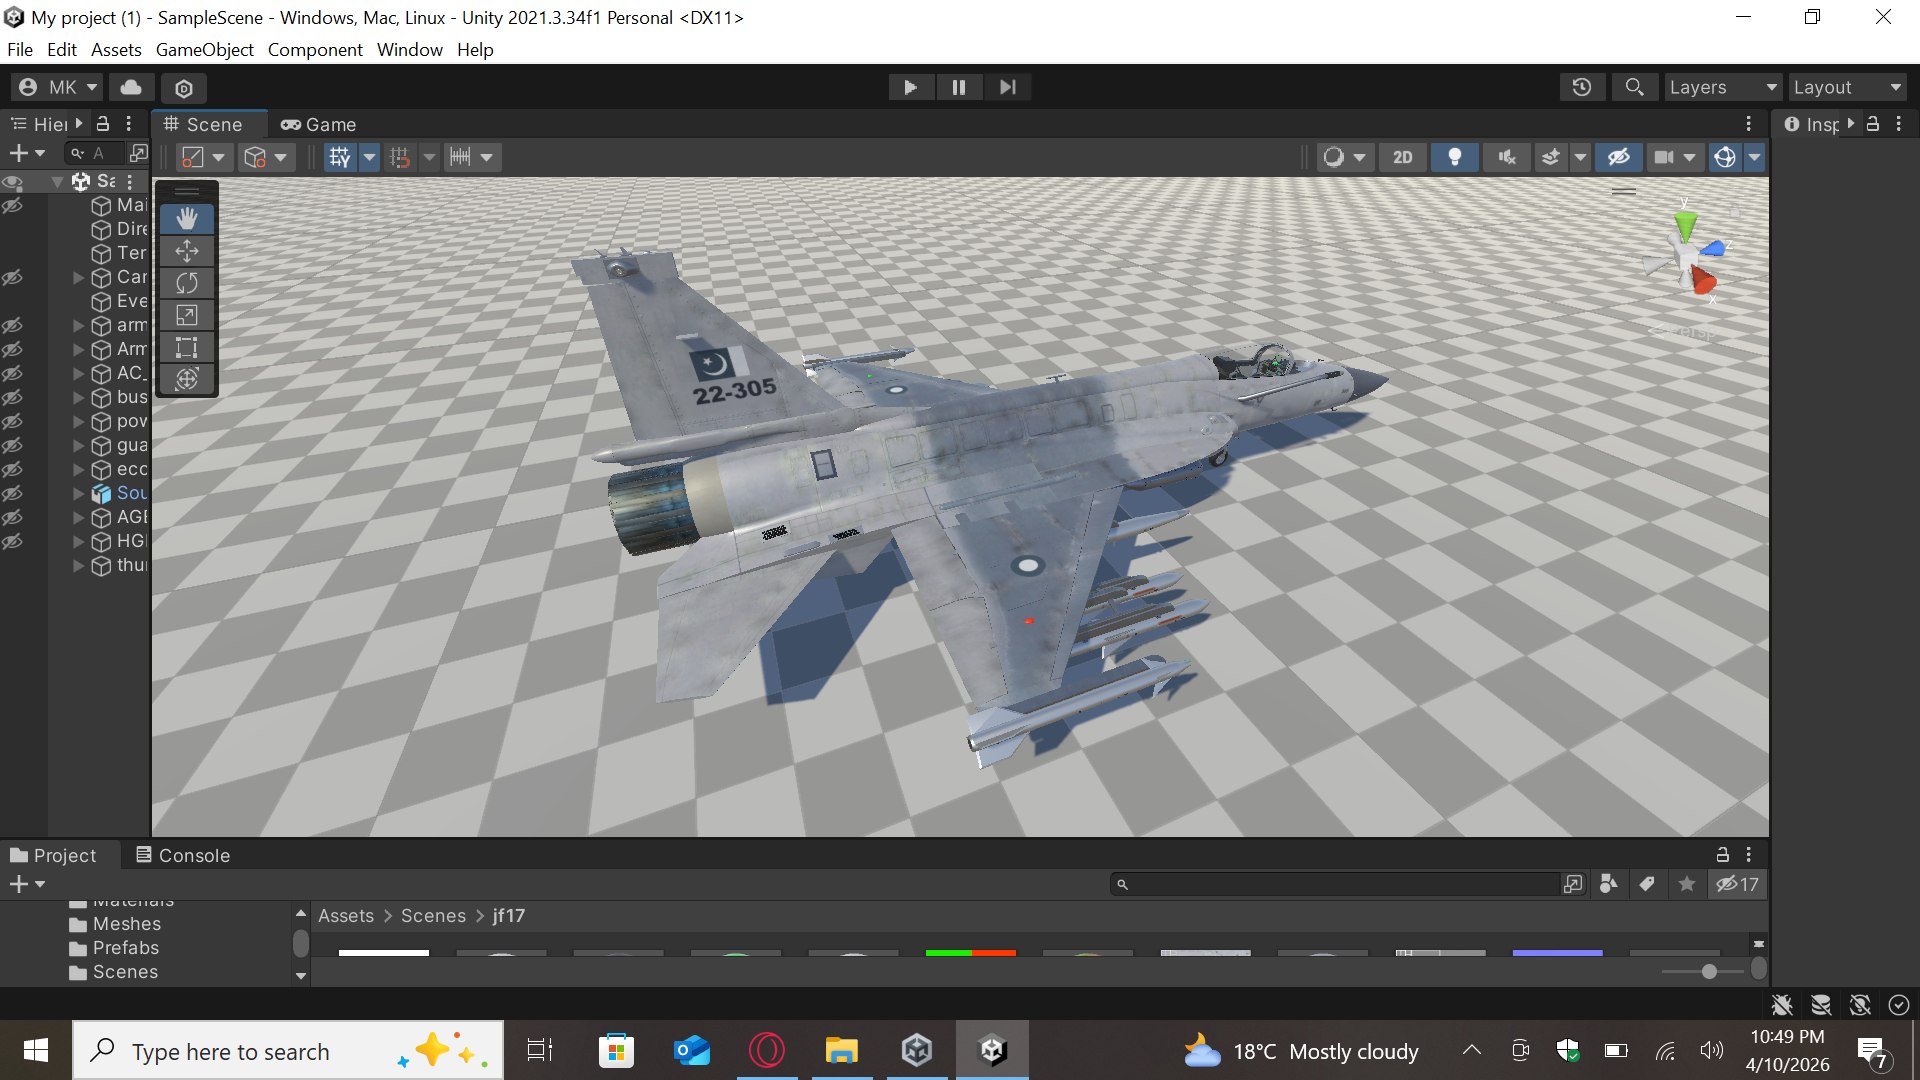
Task: Toggle visibility of arm object eye icon
Action: point(12,325)
